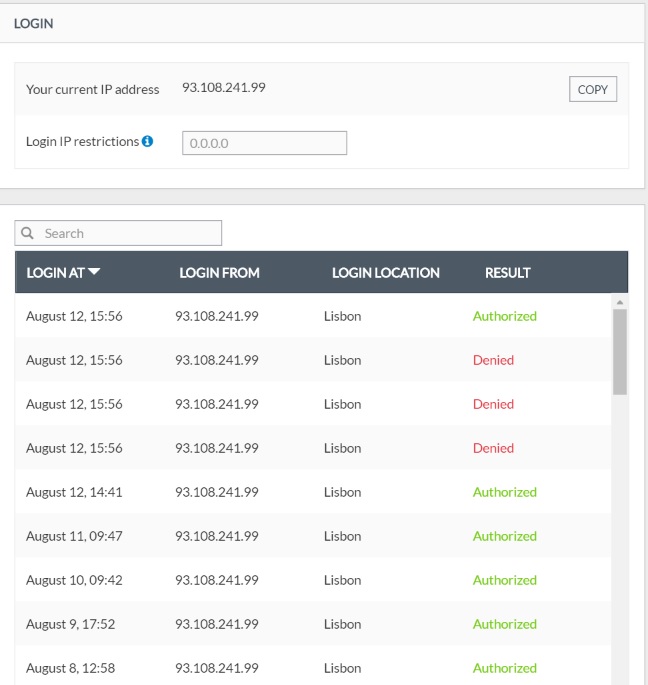Click the sort arrow next to LOGIN AT
648x685 pixels.
click(x=94, y=272)
